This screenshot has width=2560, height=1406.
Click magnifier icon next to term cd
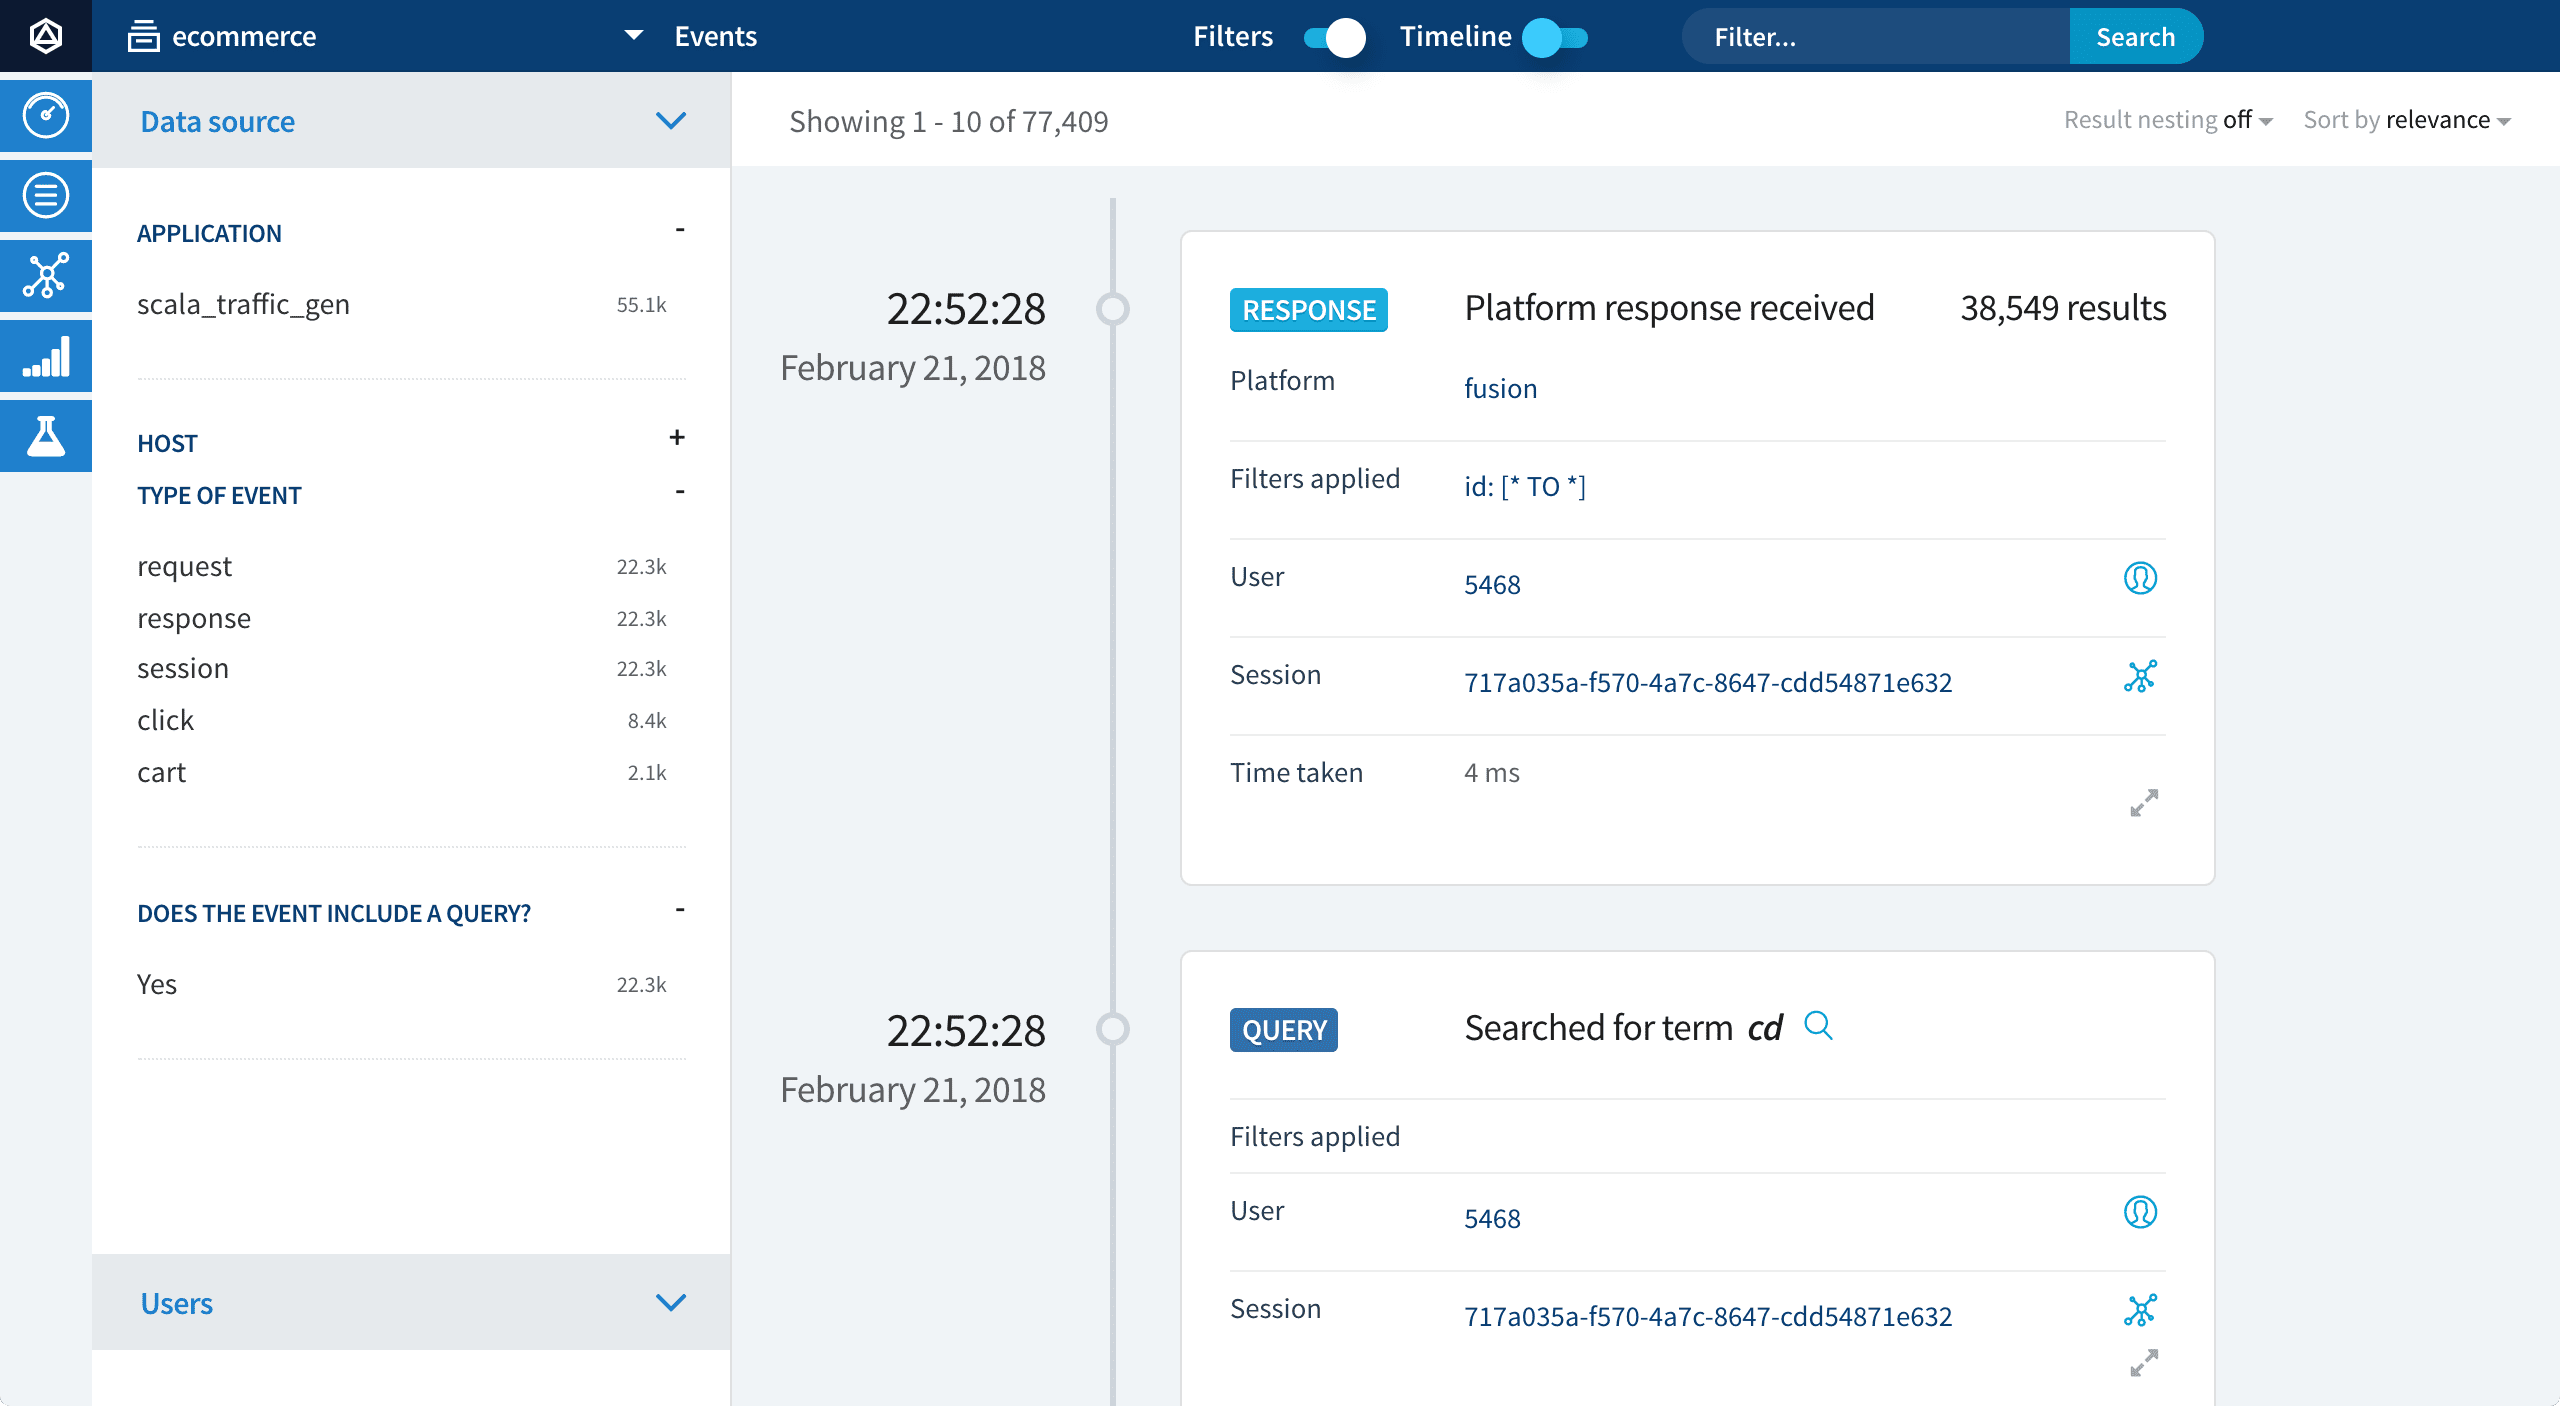click(x=1818, y=1026)
